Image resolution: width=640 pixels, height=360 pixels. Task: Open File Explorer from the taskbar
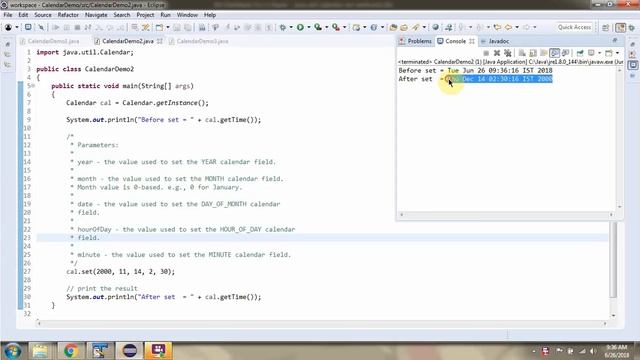40,351
